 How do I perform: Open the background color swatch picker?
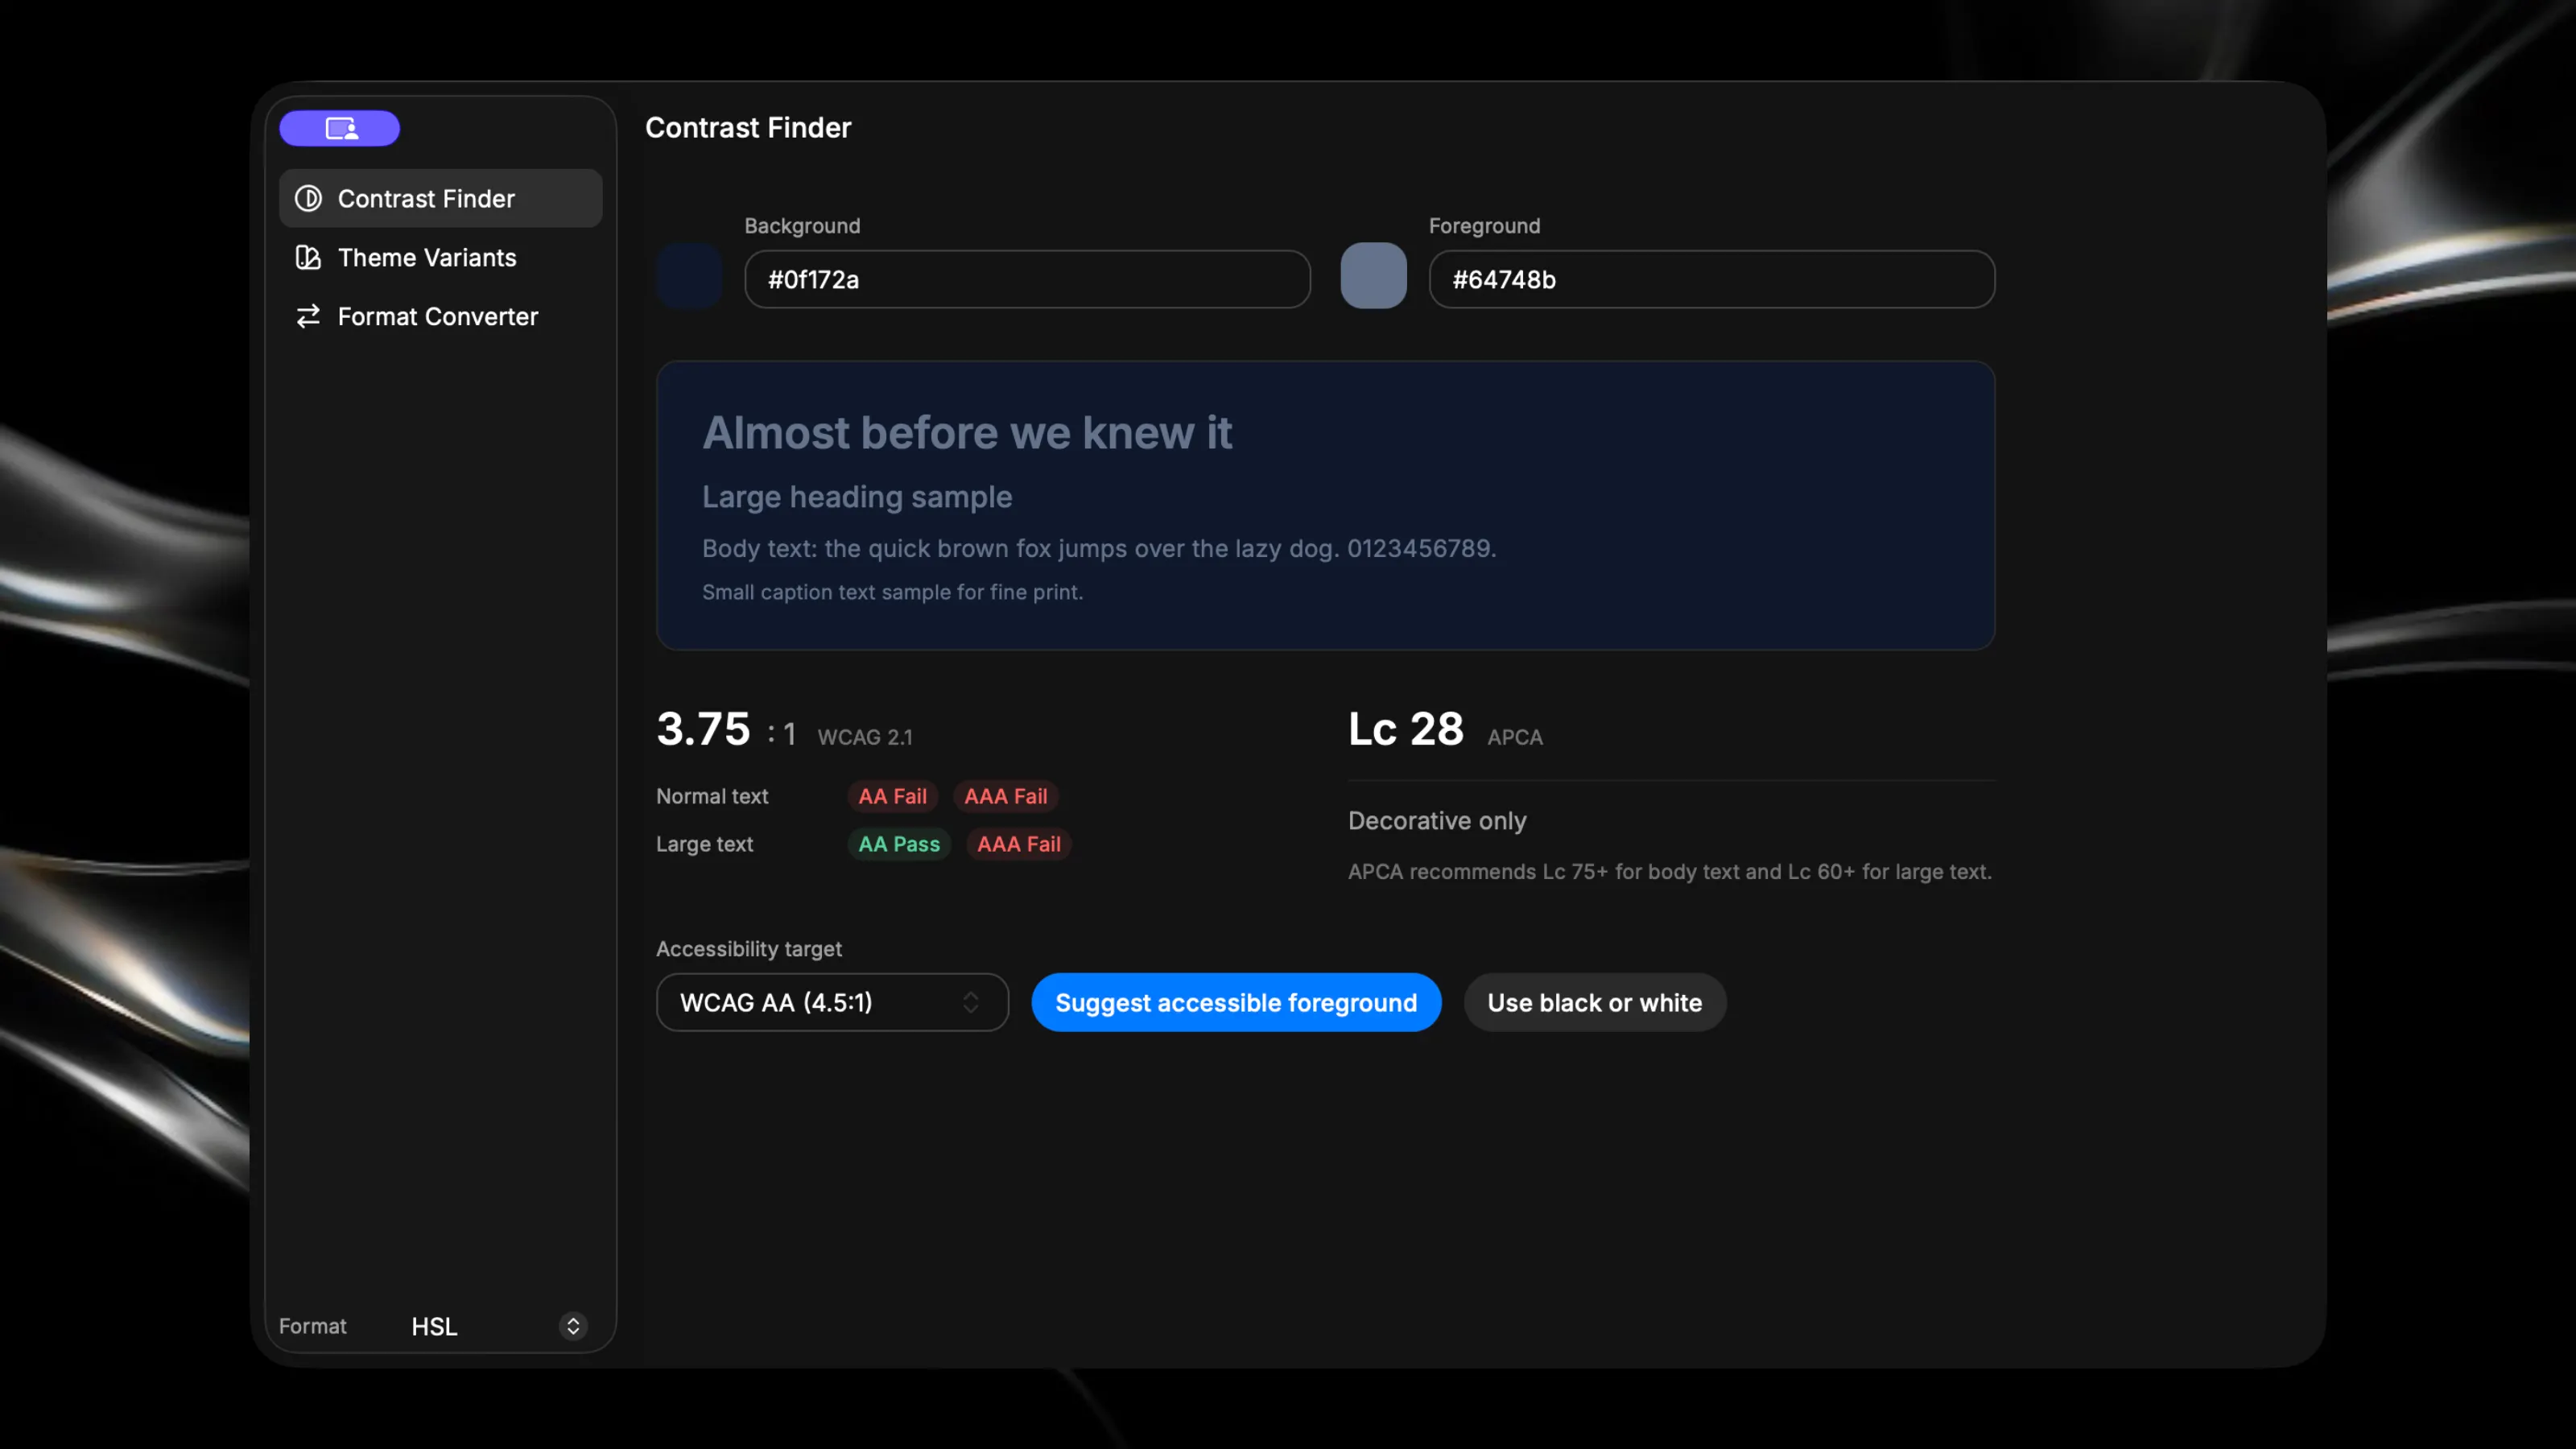[689, 275]
